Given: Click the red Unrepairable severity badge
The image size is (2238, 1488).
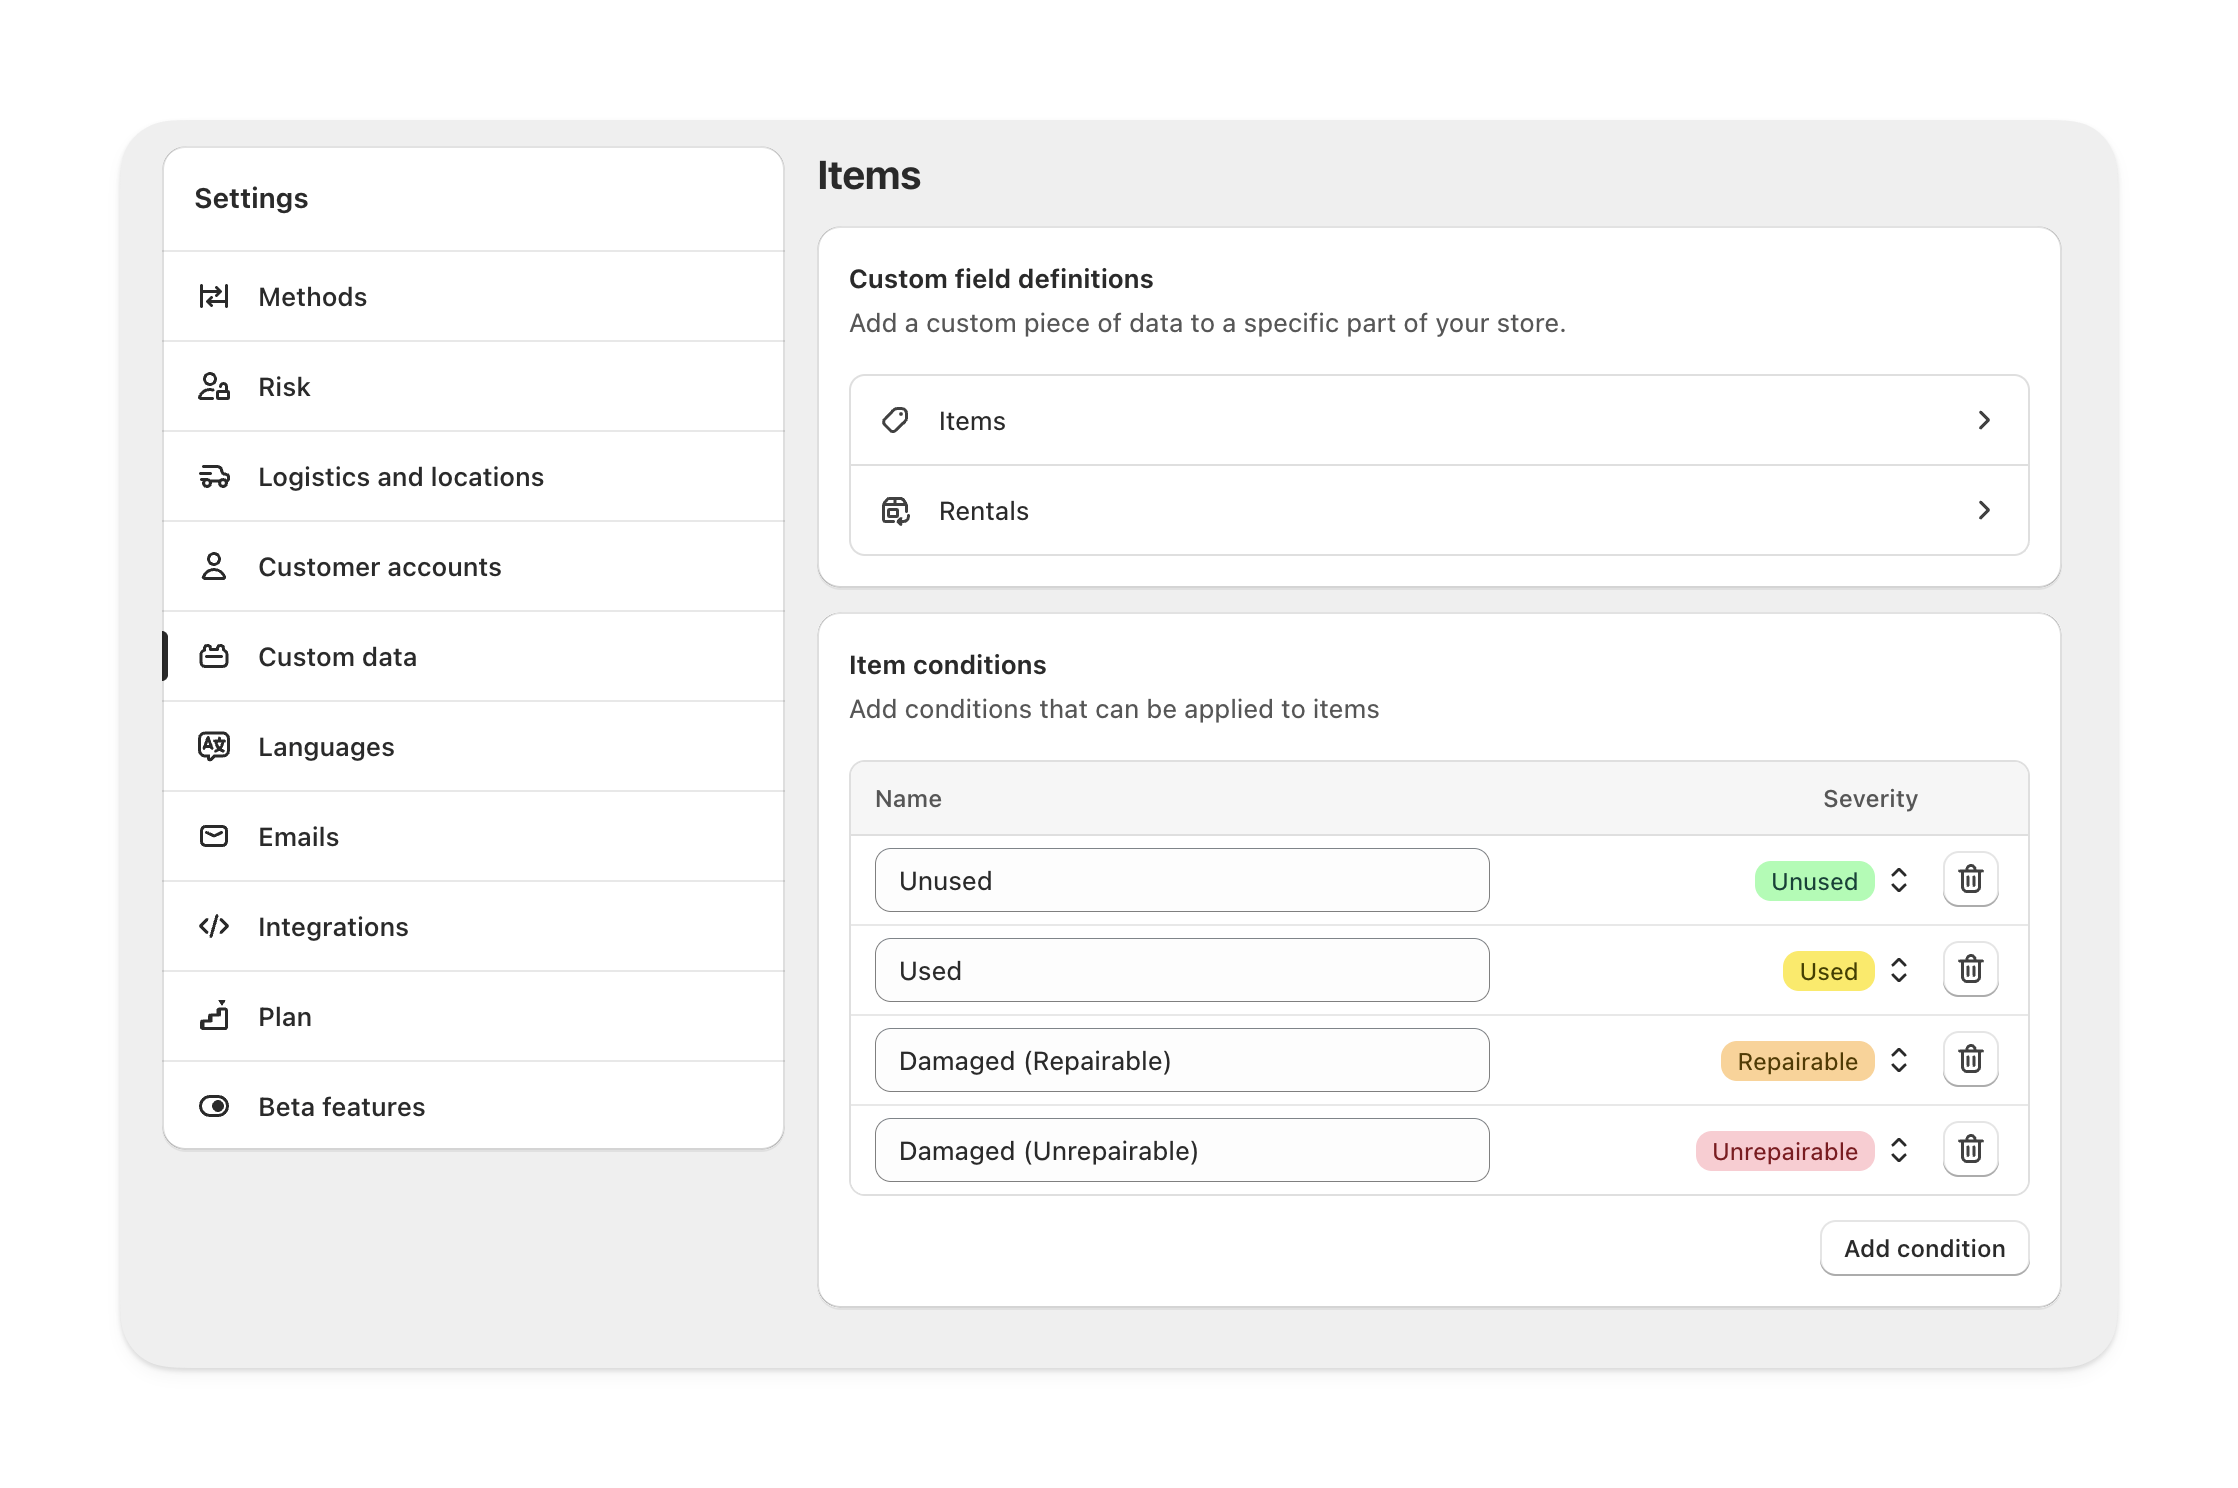Looking at the screenshot, I should click(1784, 1150).
